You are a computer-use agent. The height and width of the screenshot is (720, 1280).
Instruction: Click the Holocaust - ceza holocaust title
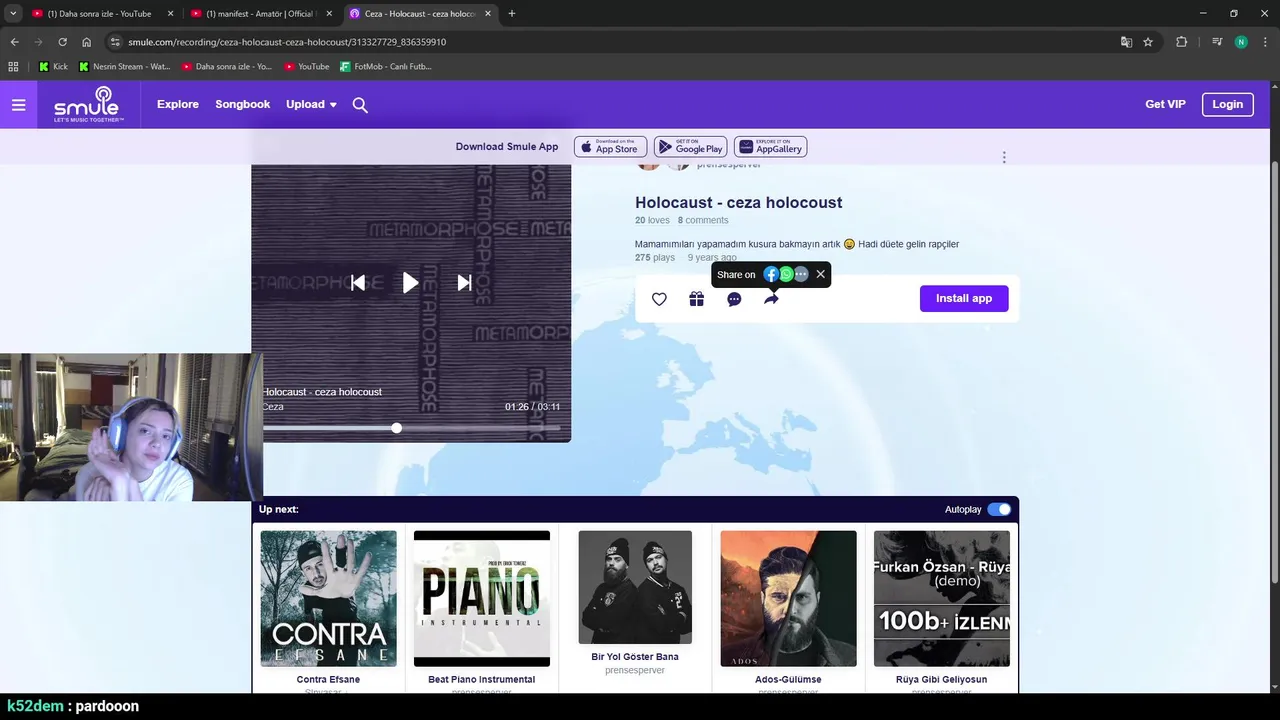[739, 202]
